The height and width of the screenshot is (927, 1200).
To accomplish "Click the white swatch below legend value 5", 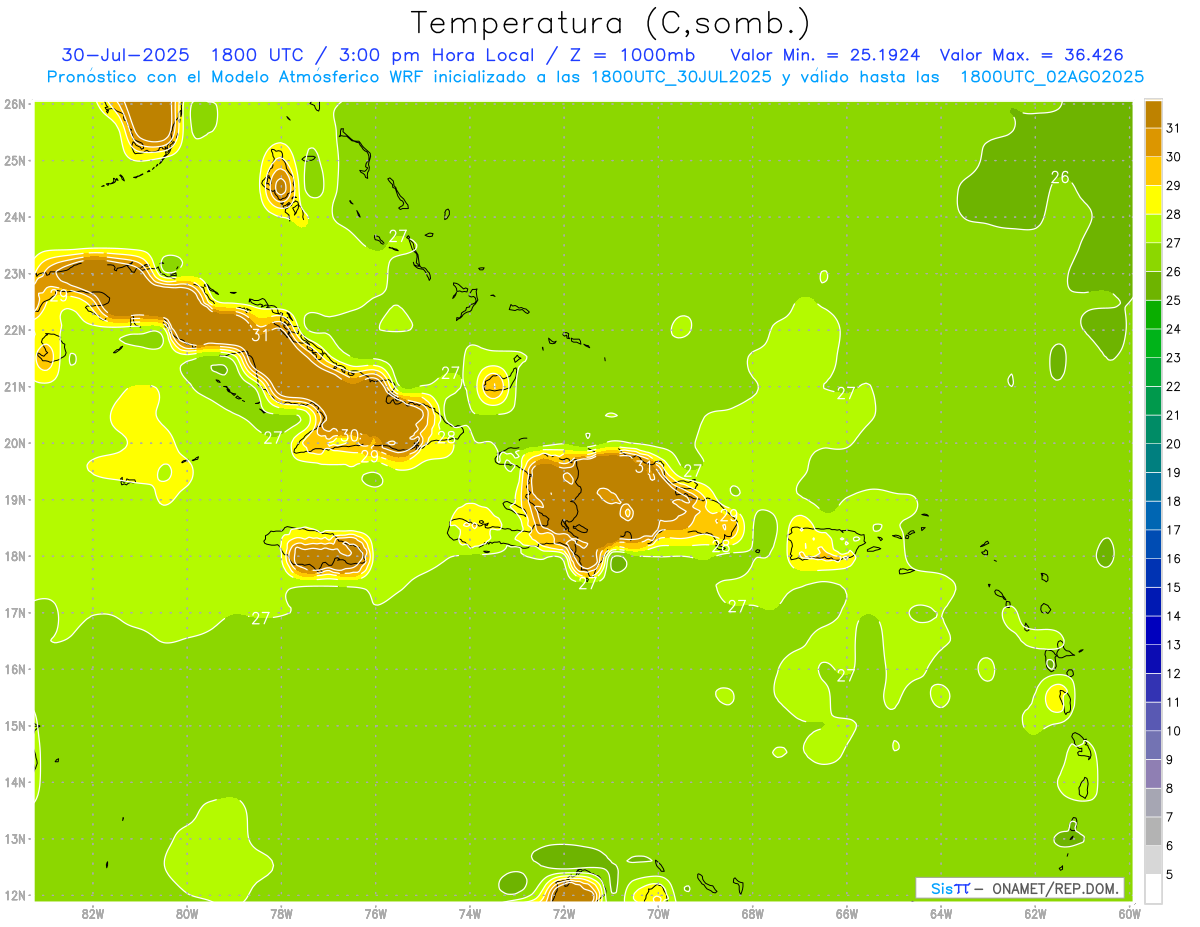I will [1153, 888].
